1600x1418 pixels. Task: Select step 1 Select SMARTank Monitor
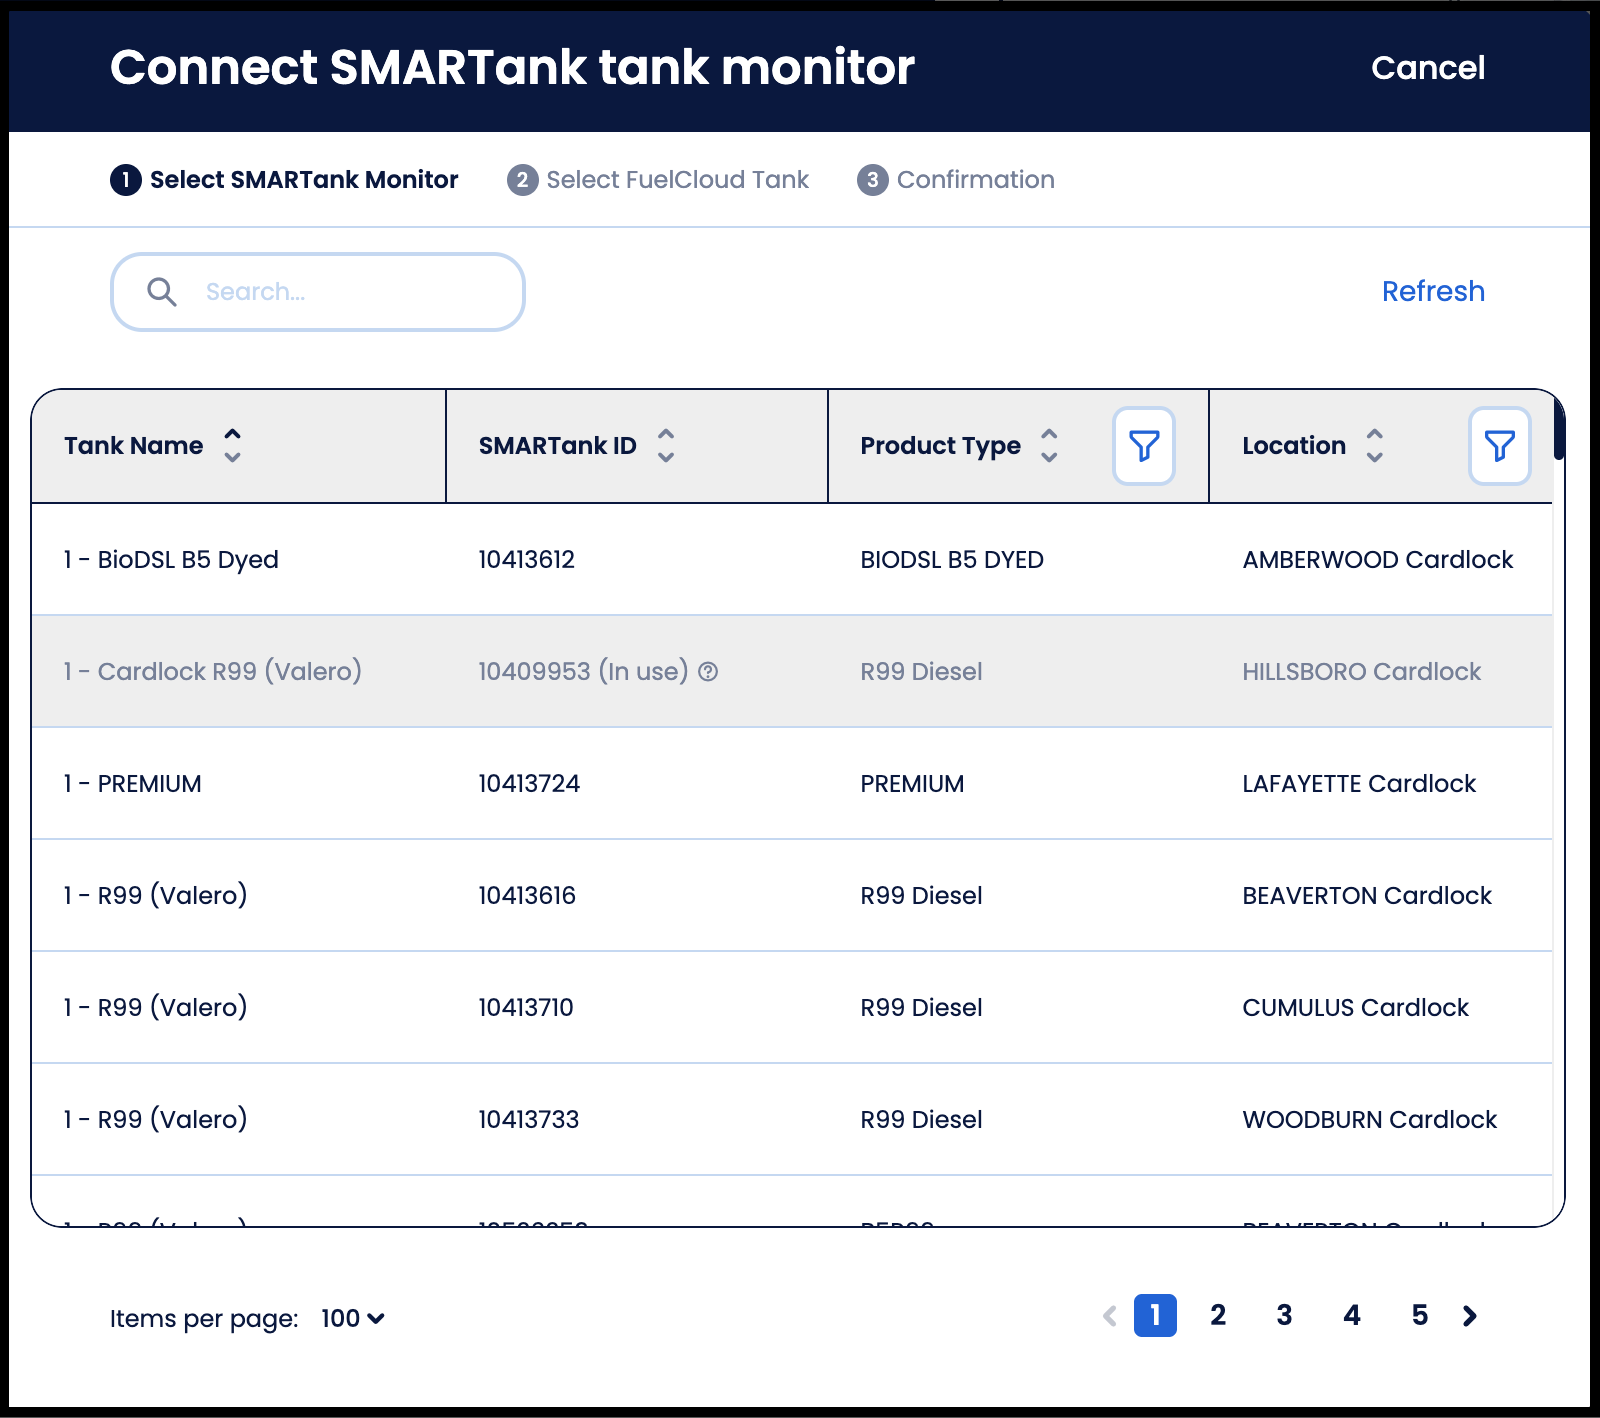(284, 180)
